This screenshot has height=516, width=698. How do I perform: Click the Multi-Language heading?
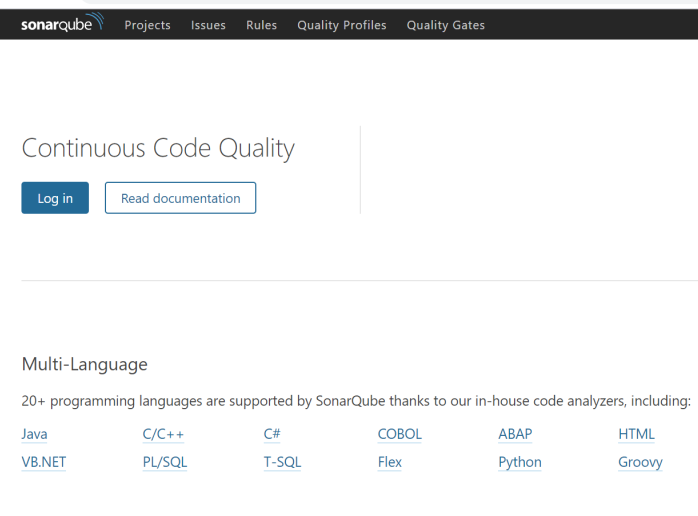coord(85,364)
